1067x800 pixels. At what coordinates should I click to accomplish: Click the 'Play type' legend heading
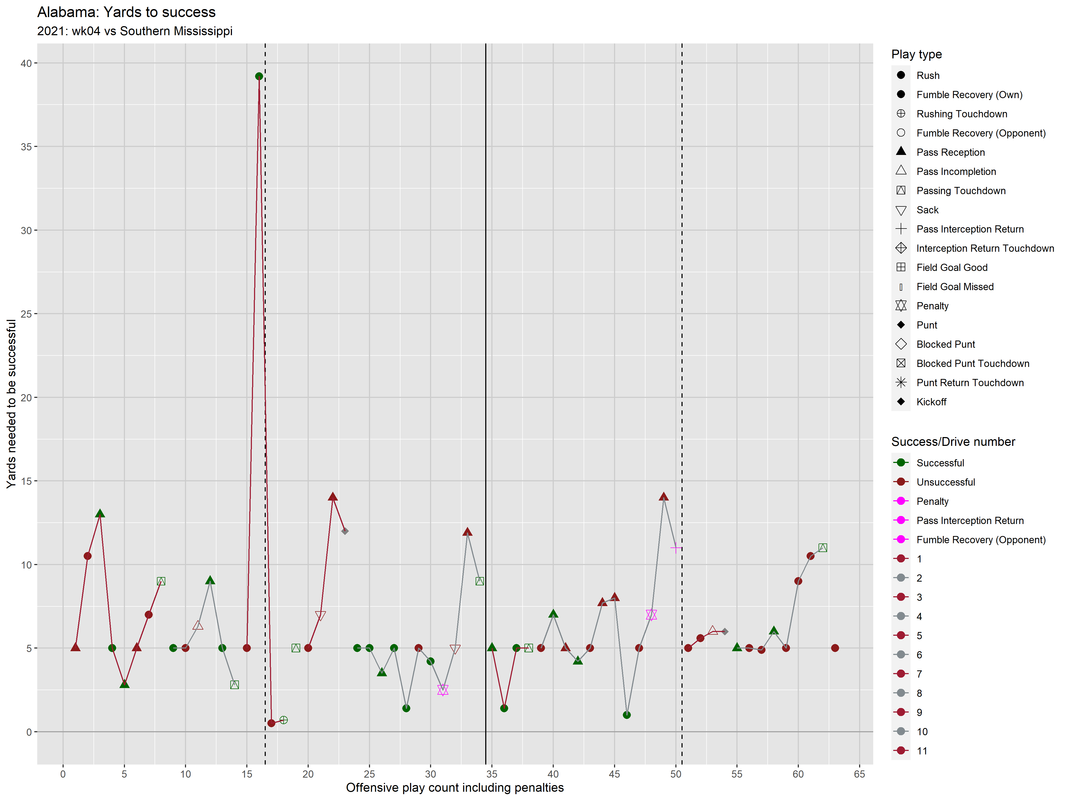point(917,54)
